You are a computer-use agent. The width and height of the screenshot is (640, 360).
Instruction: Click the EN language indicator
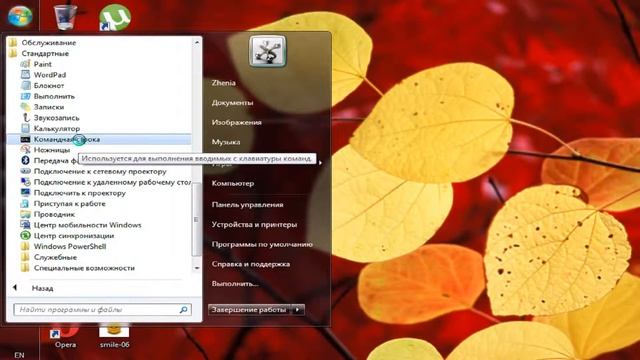[19, 355]
